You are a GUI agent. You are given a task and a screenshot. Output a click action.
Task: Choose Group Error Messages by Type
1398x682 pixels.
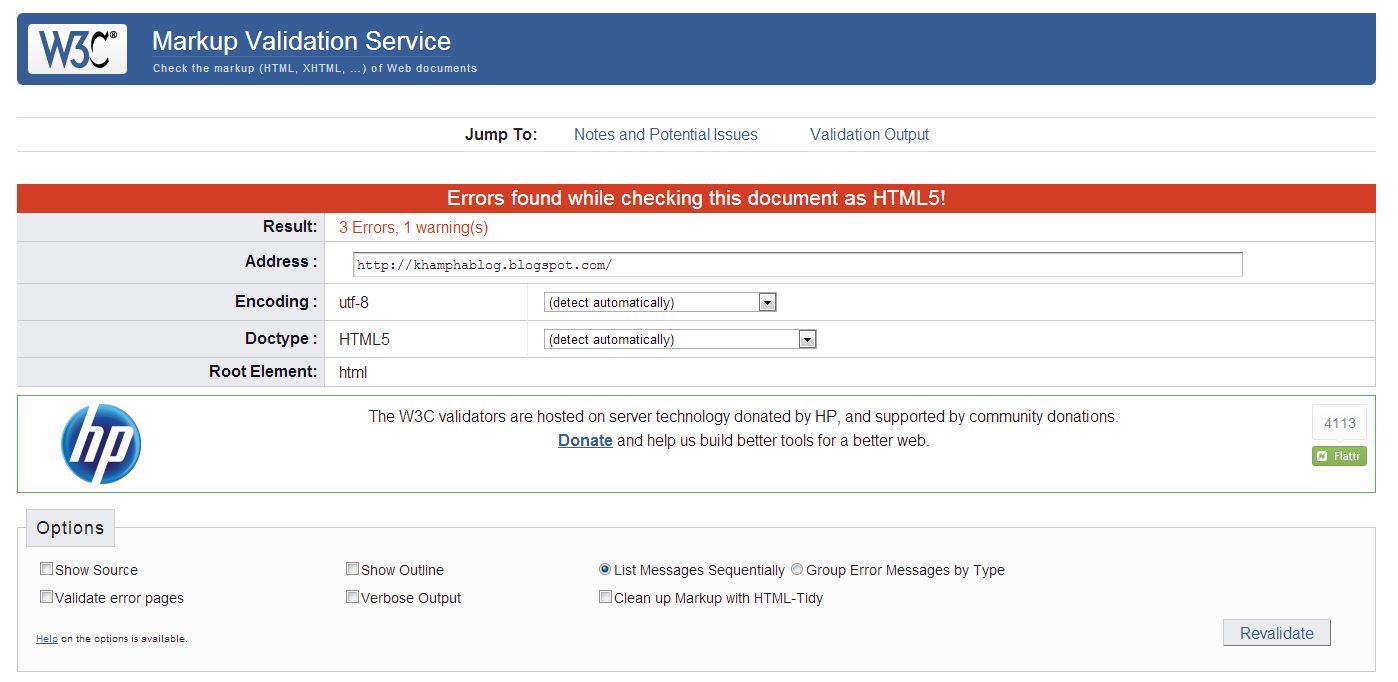pos(797,569)
